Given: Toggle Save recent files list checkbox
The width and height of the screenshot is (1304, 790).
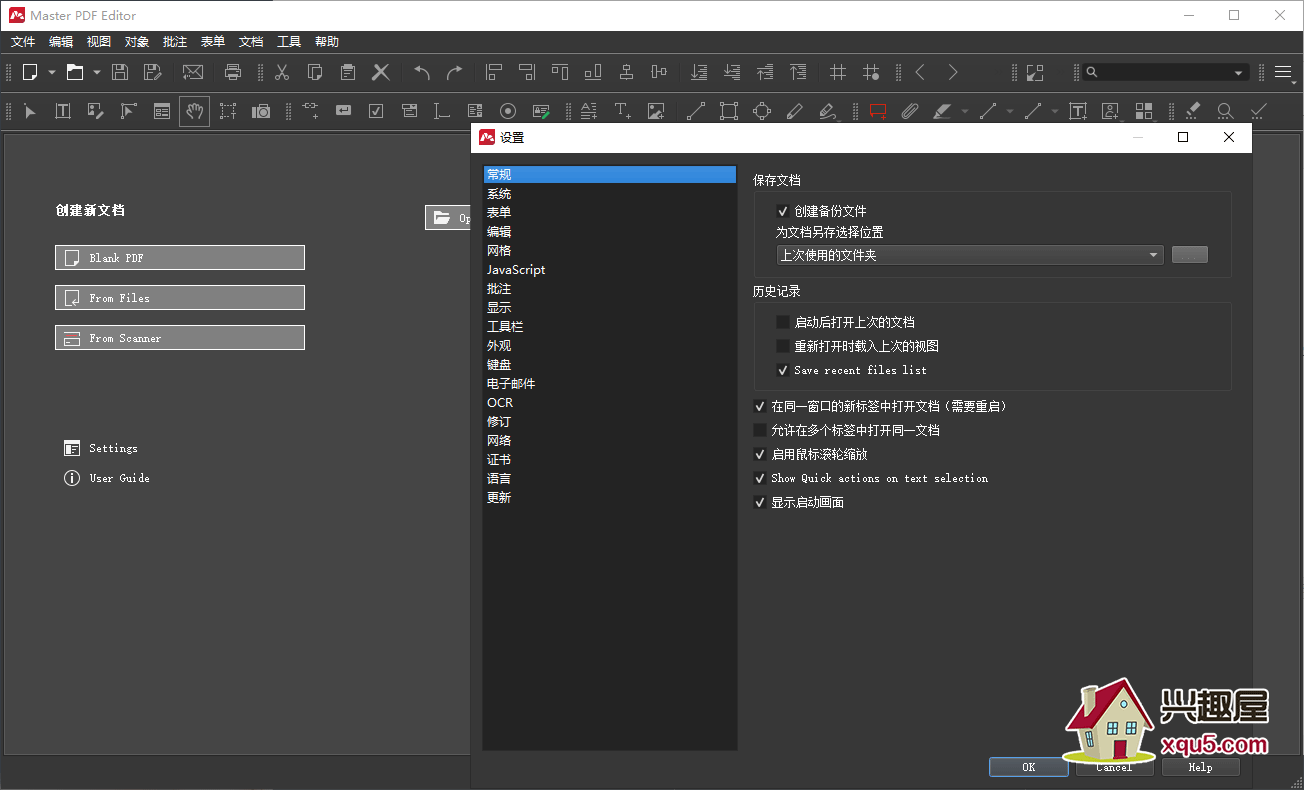Looking at the screenshot, I should (783, 370).
